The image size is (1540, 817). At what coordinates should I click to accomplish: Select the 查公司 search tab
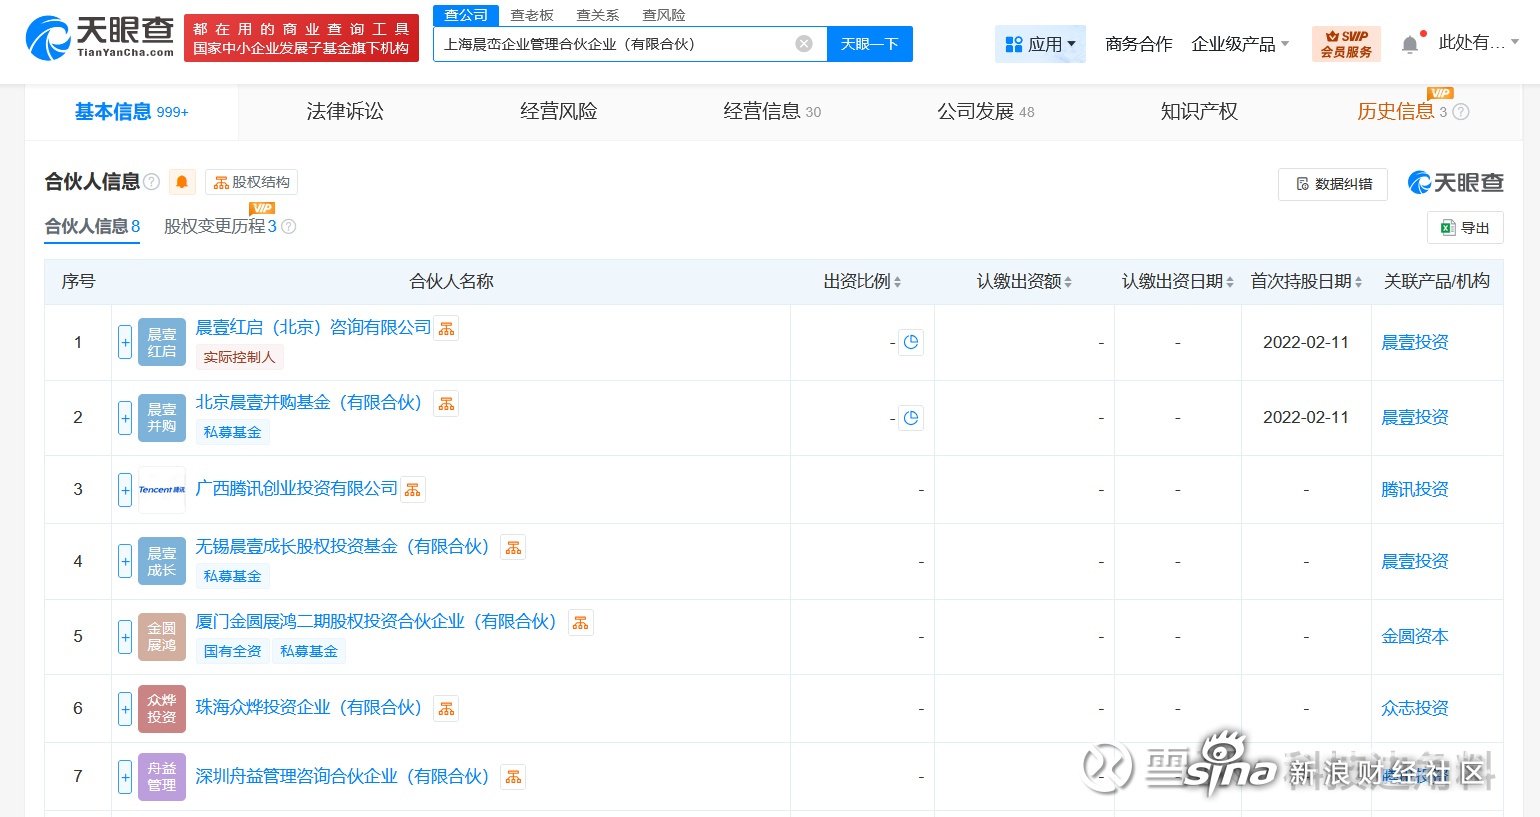[466, 15]
